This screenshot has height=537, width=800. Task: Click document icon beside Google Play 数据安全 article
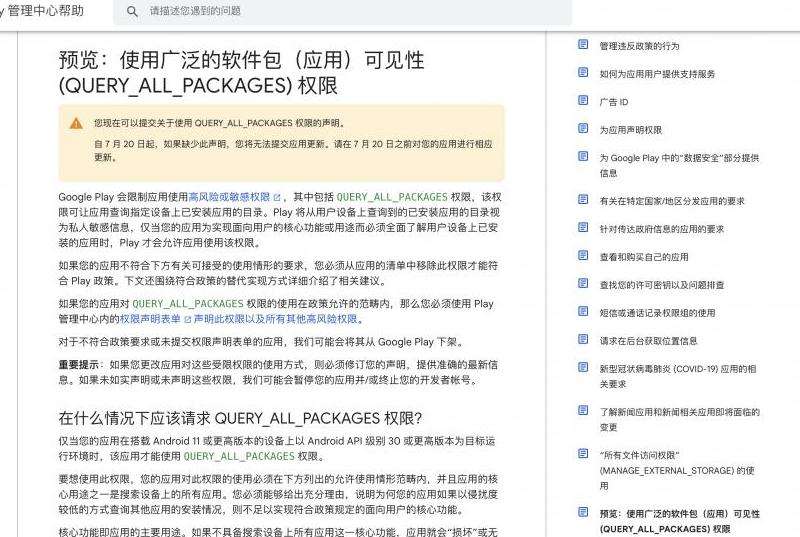[x=583, y=157]
